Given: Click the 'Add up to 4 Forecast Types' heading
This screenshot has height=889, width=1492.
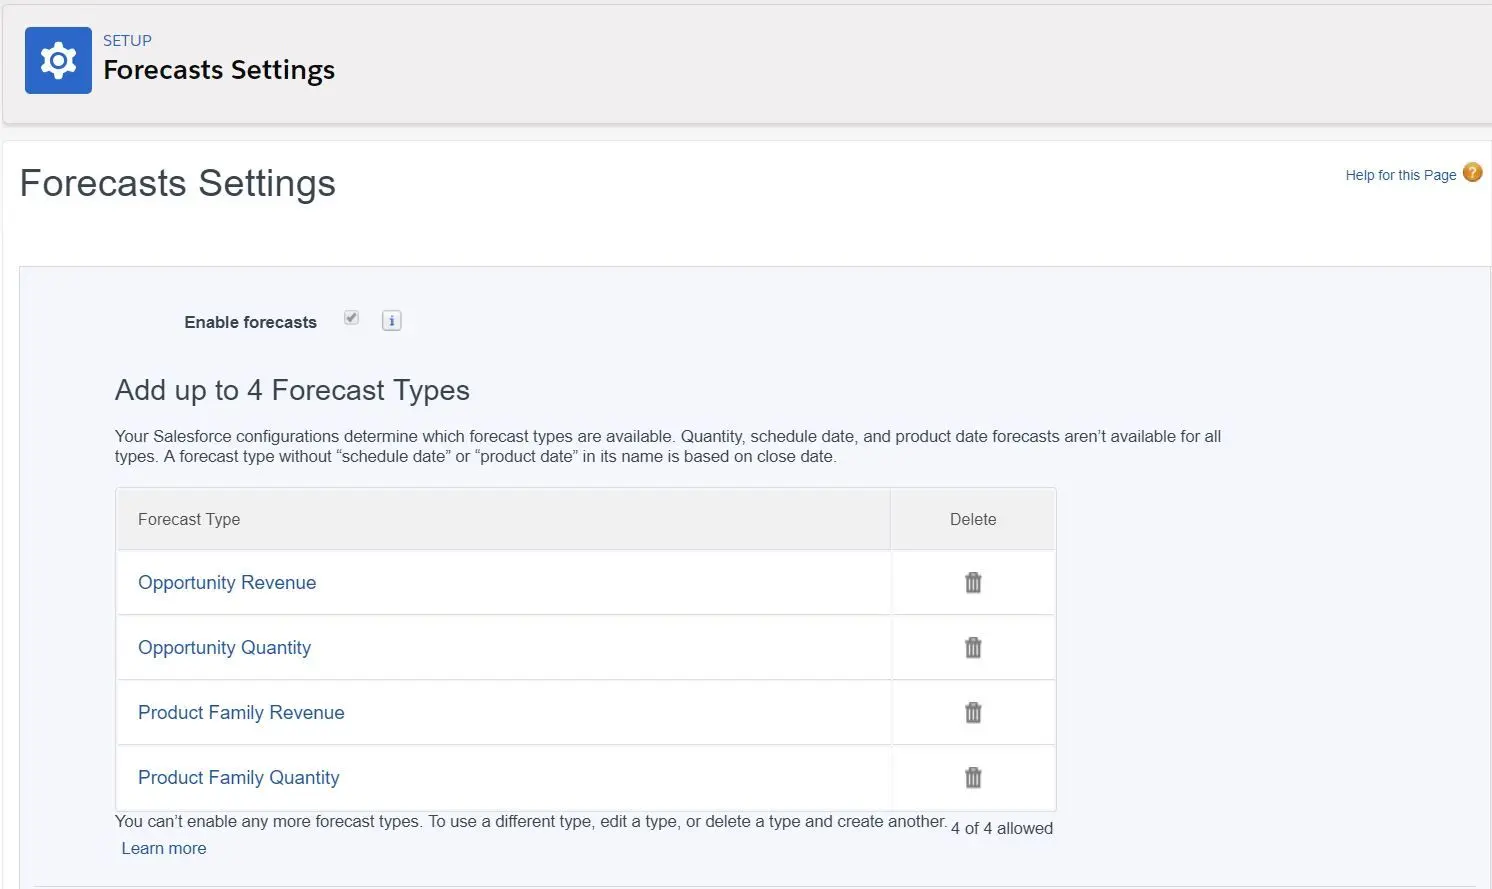Looking at the screenshot, I should (292, 390).
